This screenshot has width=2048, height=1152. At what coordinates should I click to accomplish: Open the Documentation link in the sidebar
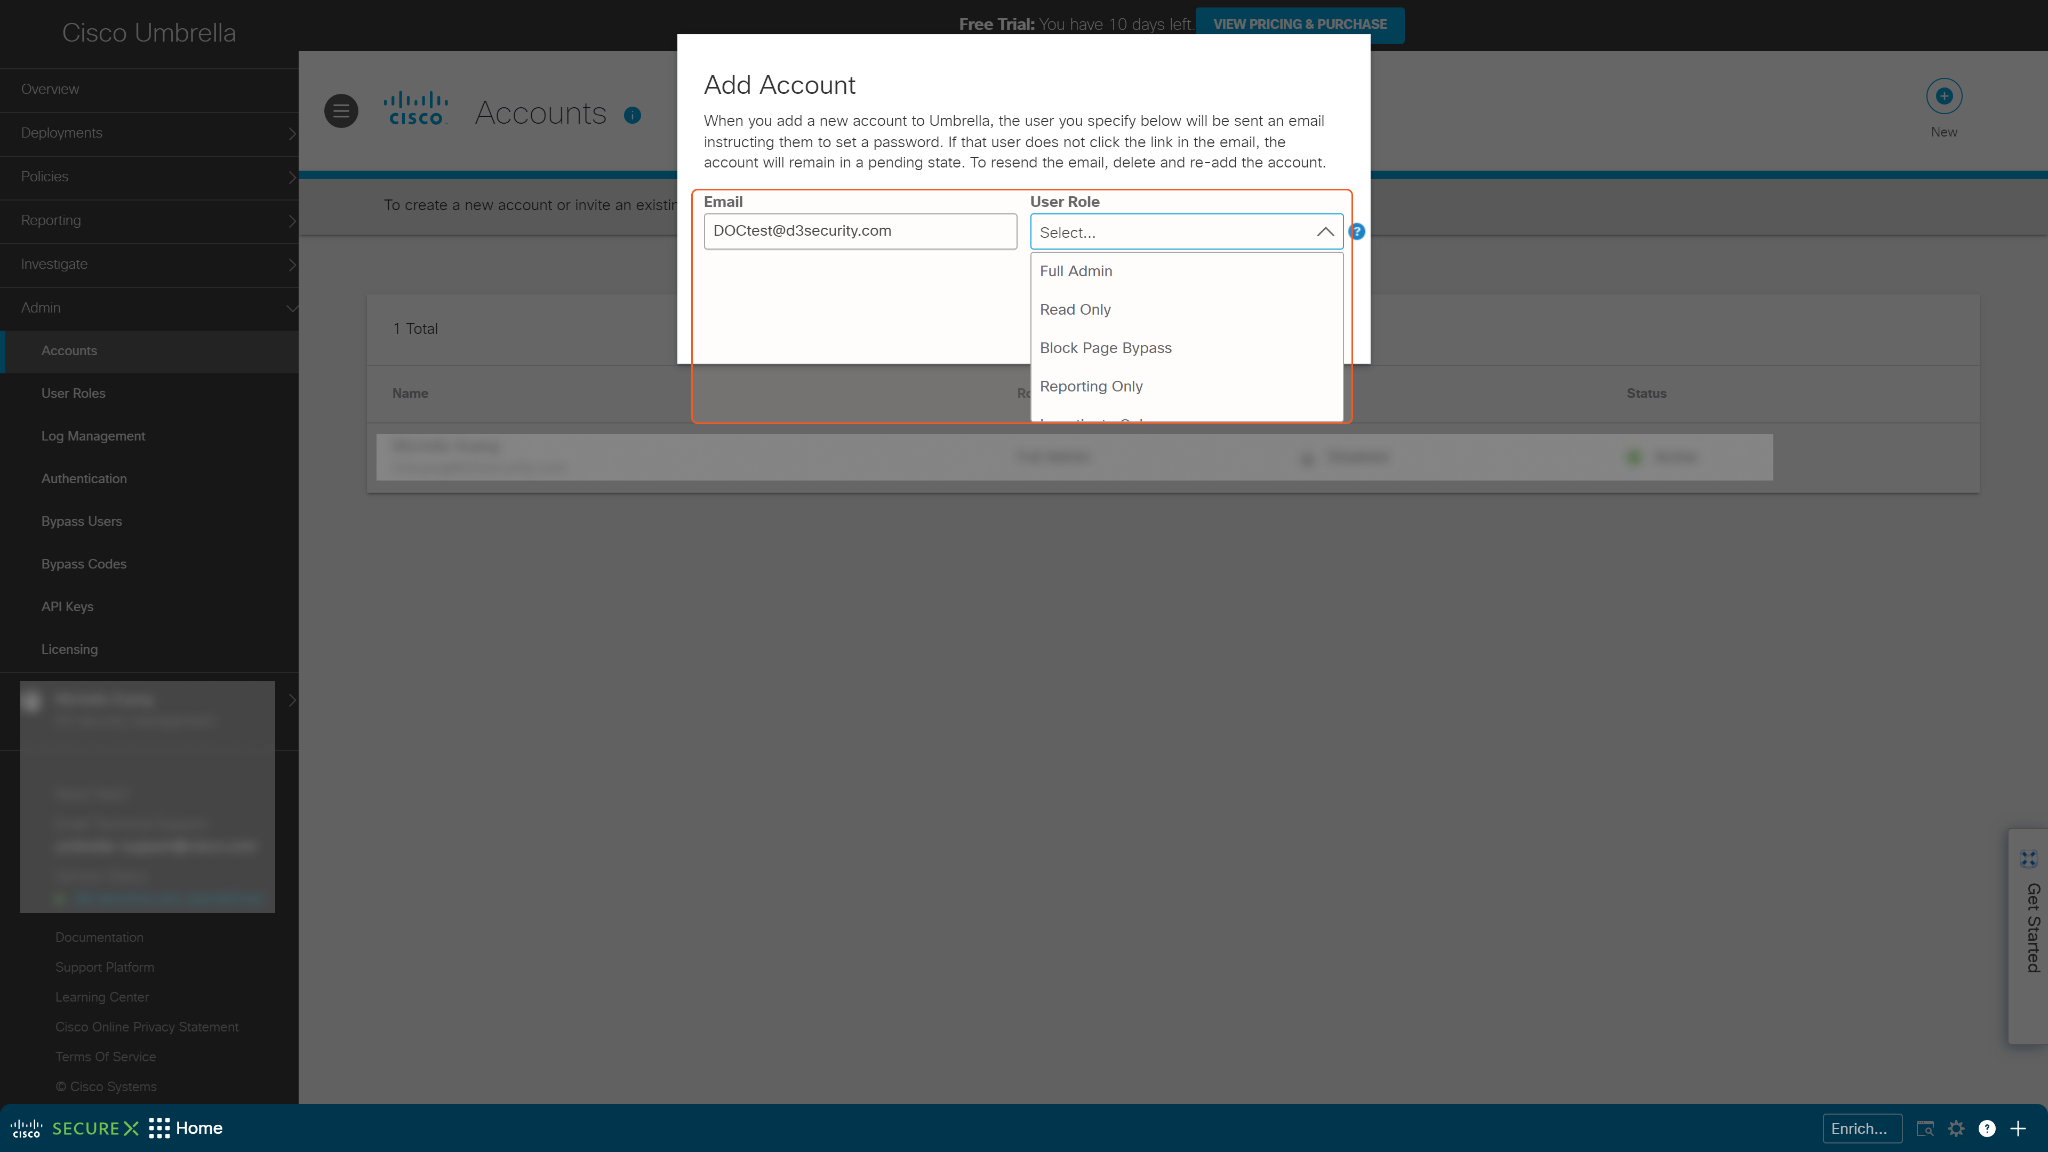pyautogui.click(x=99, y=938)
